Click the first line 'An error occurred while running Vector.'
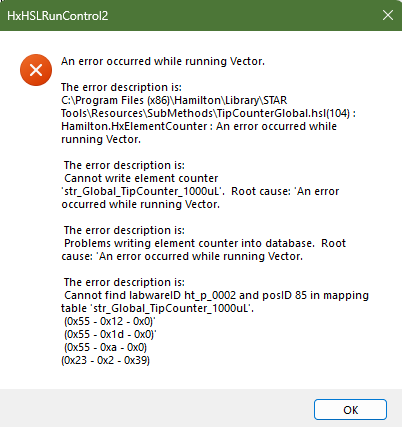Viewport: 402px width, 427px height. click(x=163, y=61)
